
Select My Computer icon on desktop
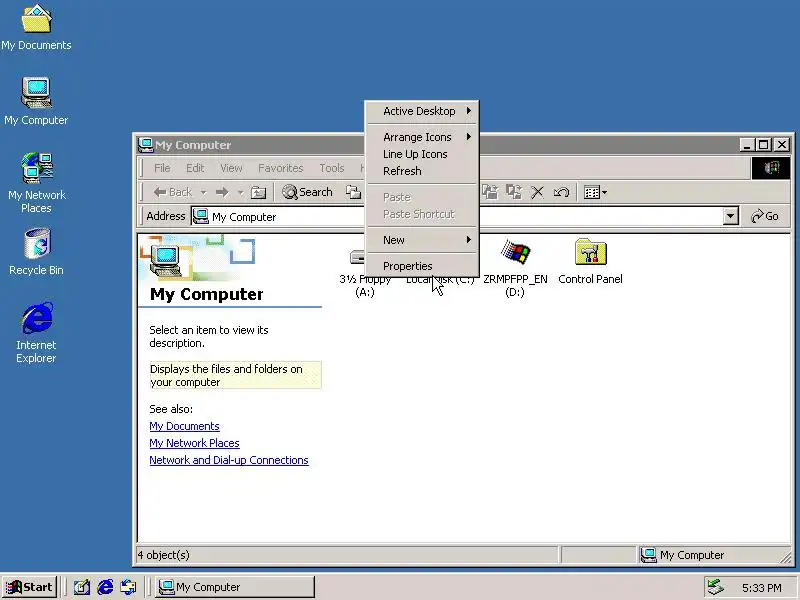click(36, 101)
